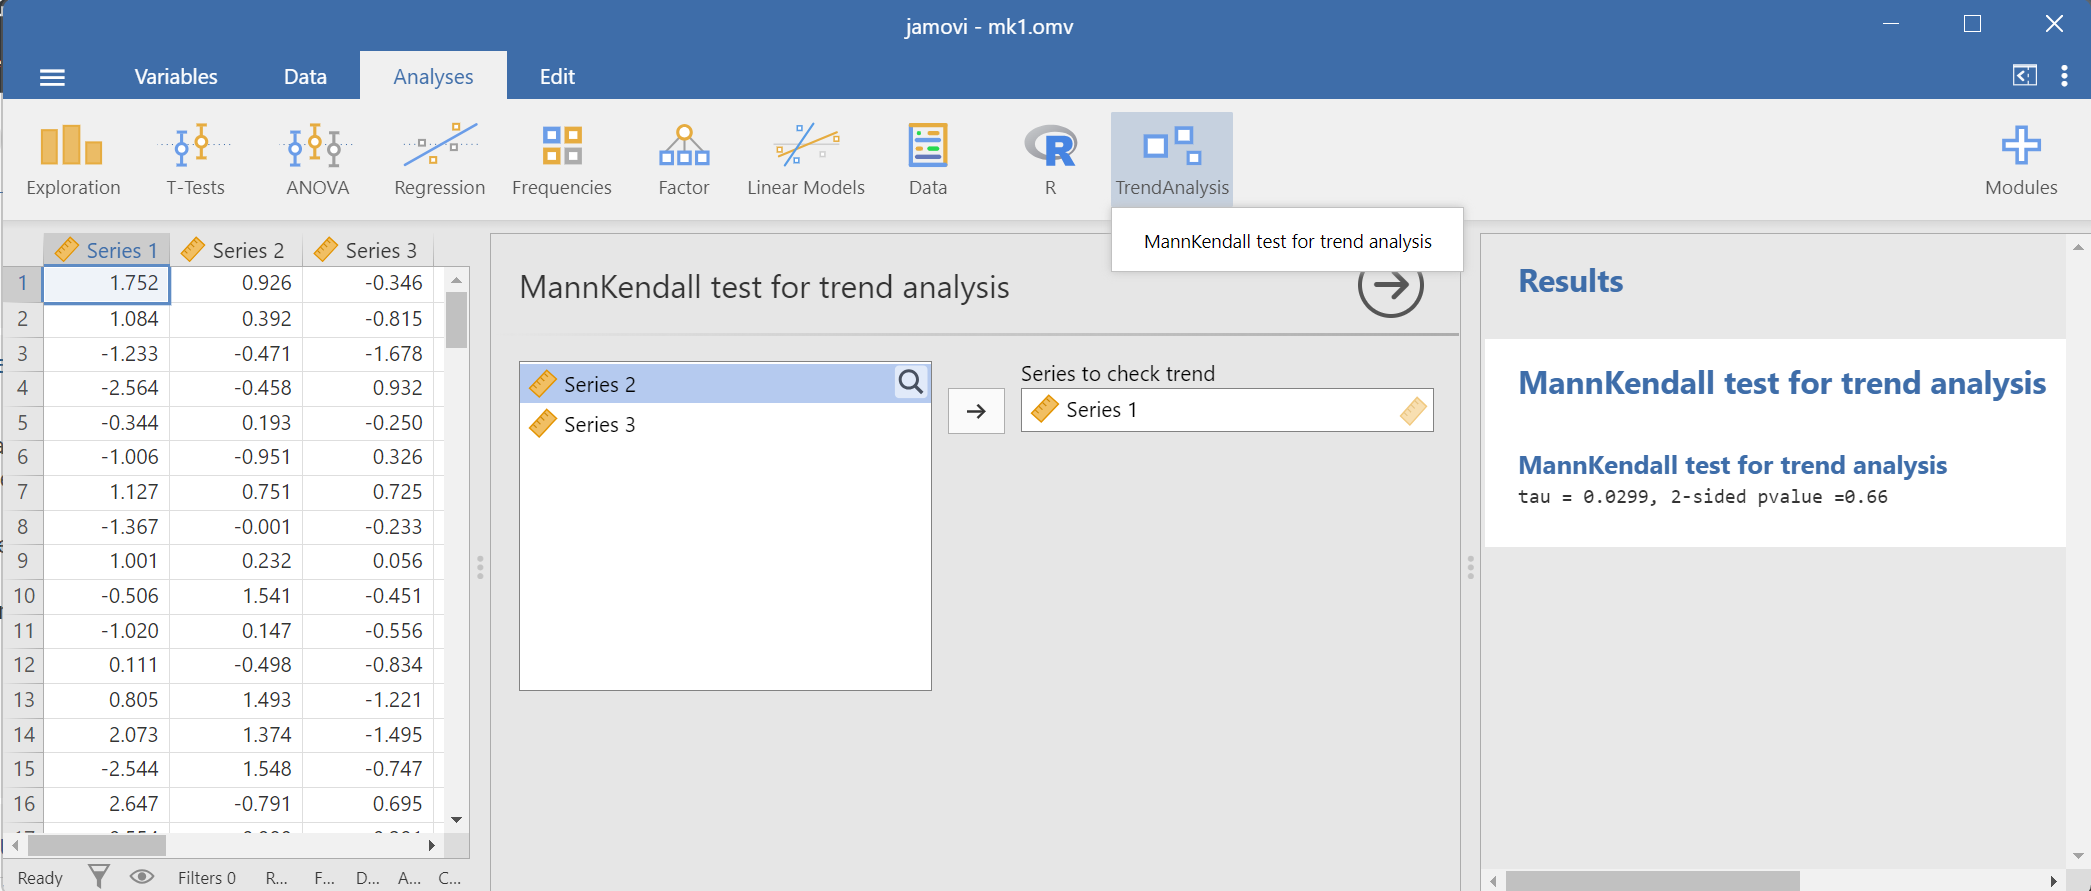The height and width of the screenshot is (891, 2091).
Task: Click the filter funnel icon in status bar
Action: point(99,876)
